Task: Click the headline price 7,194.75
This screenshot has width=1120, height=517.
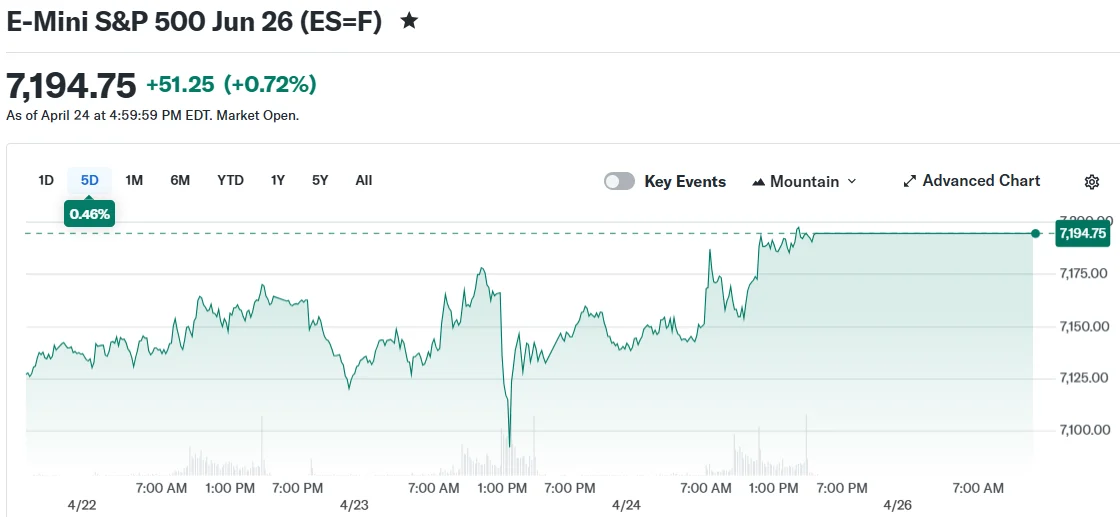Action: 71,86
